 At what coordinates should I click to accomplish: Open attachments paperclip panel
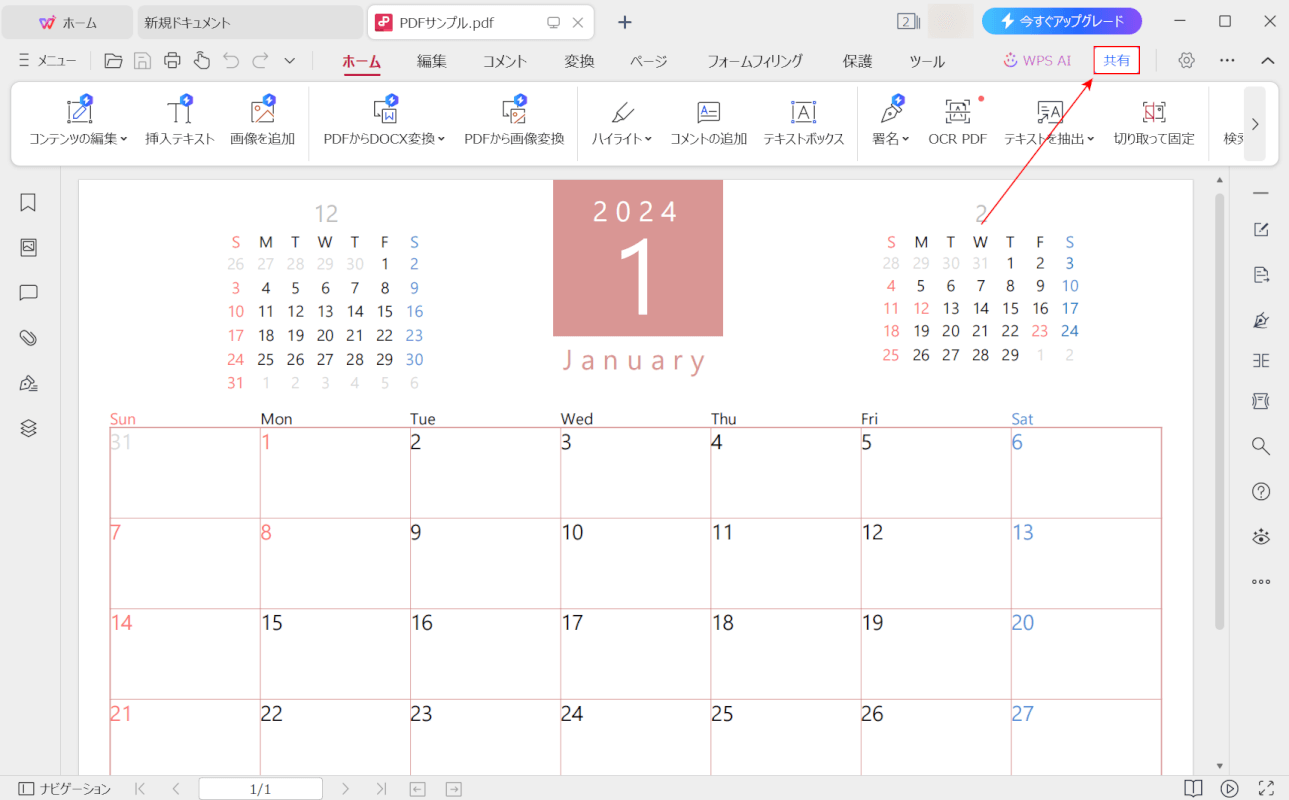coord(28,338)
